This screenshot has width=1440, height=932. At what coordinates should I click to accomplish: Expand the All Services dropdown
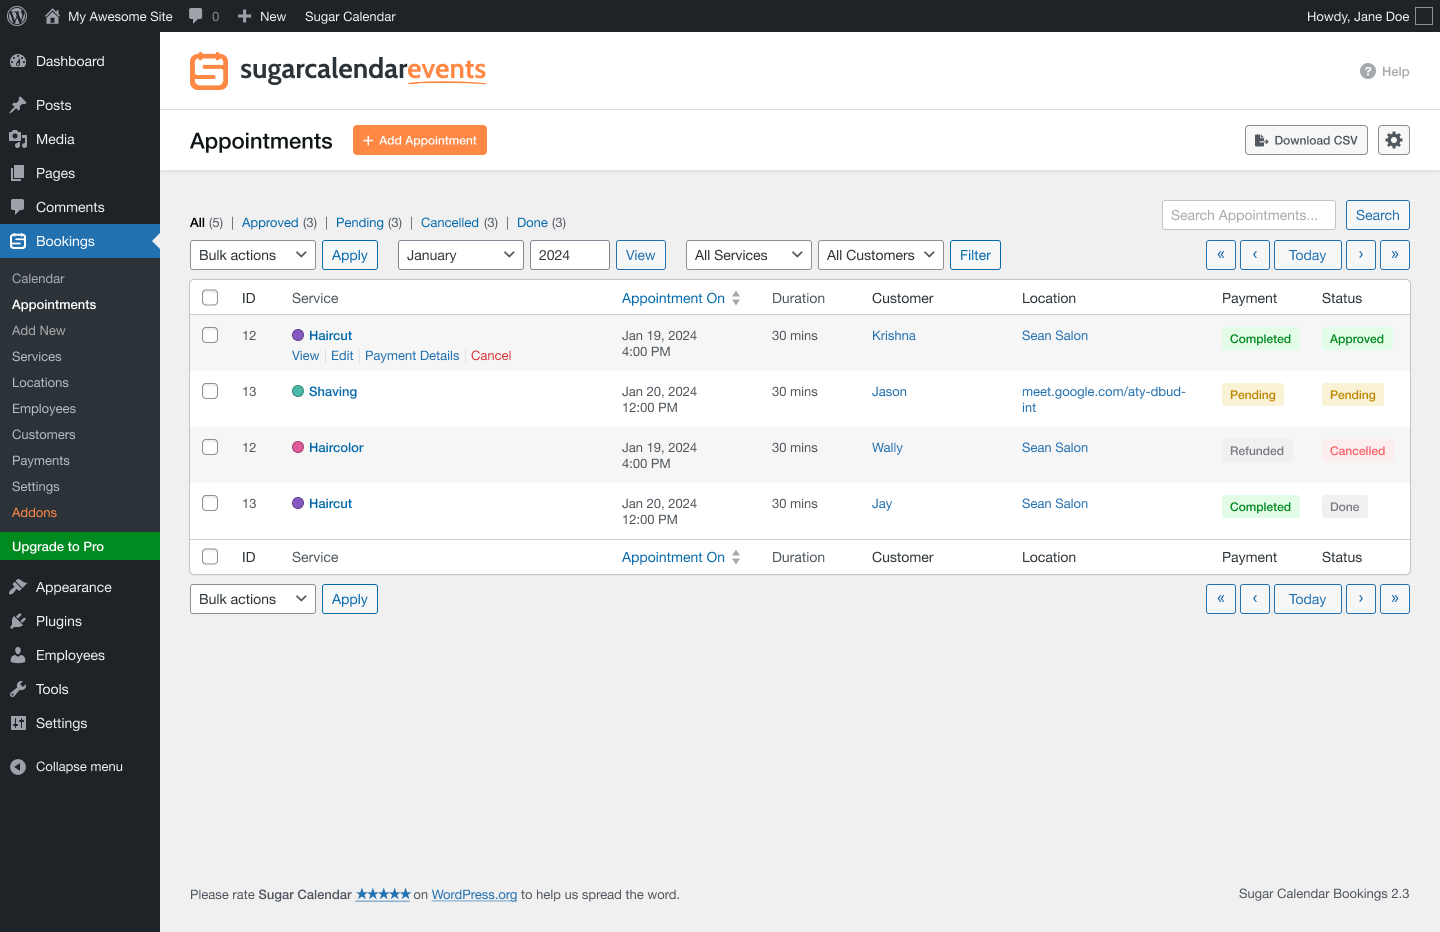click(x=748, y=254)
